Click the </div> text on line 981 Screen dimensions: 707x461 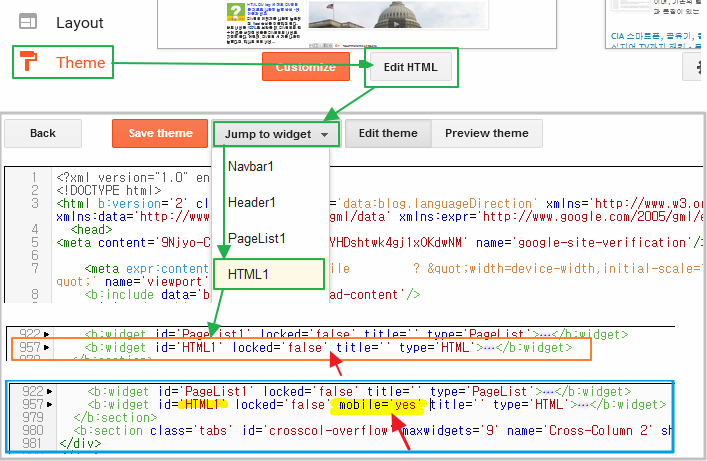80,443
